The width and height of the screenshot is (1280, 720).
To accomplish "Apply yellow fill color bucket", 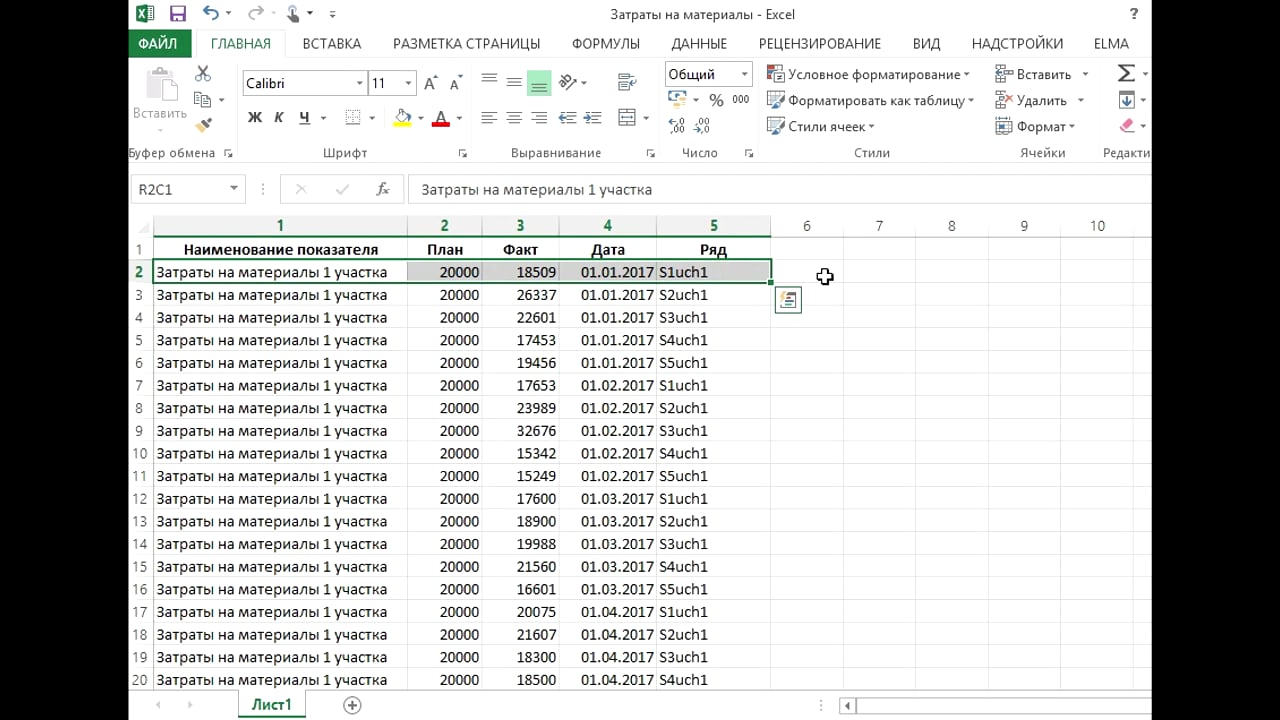I will tap(402, 118).
